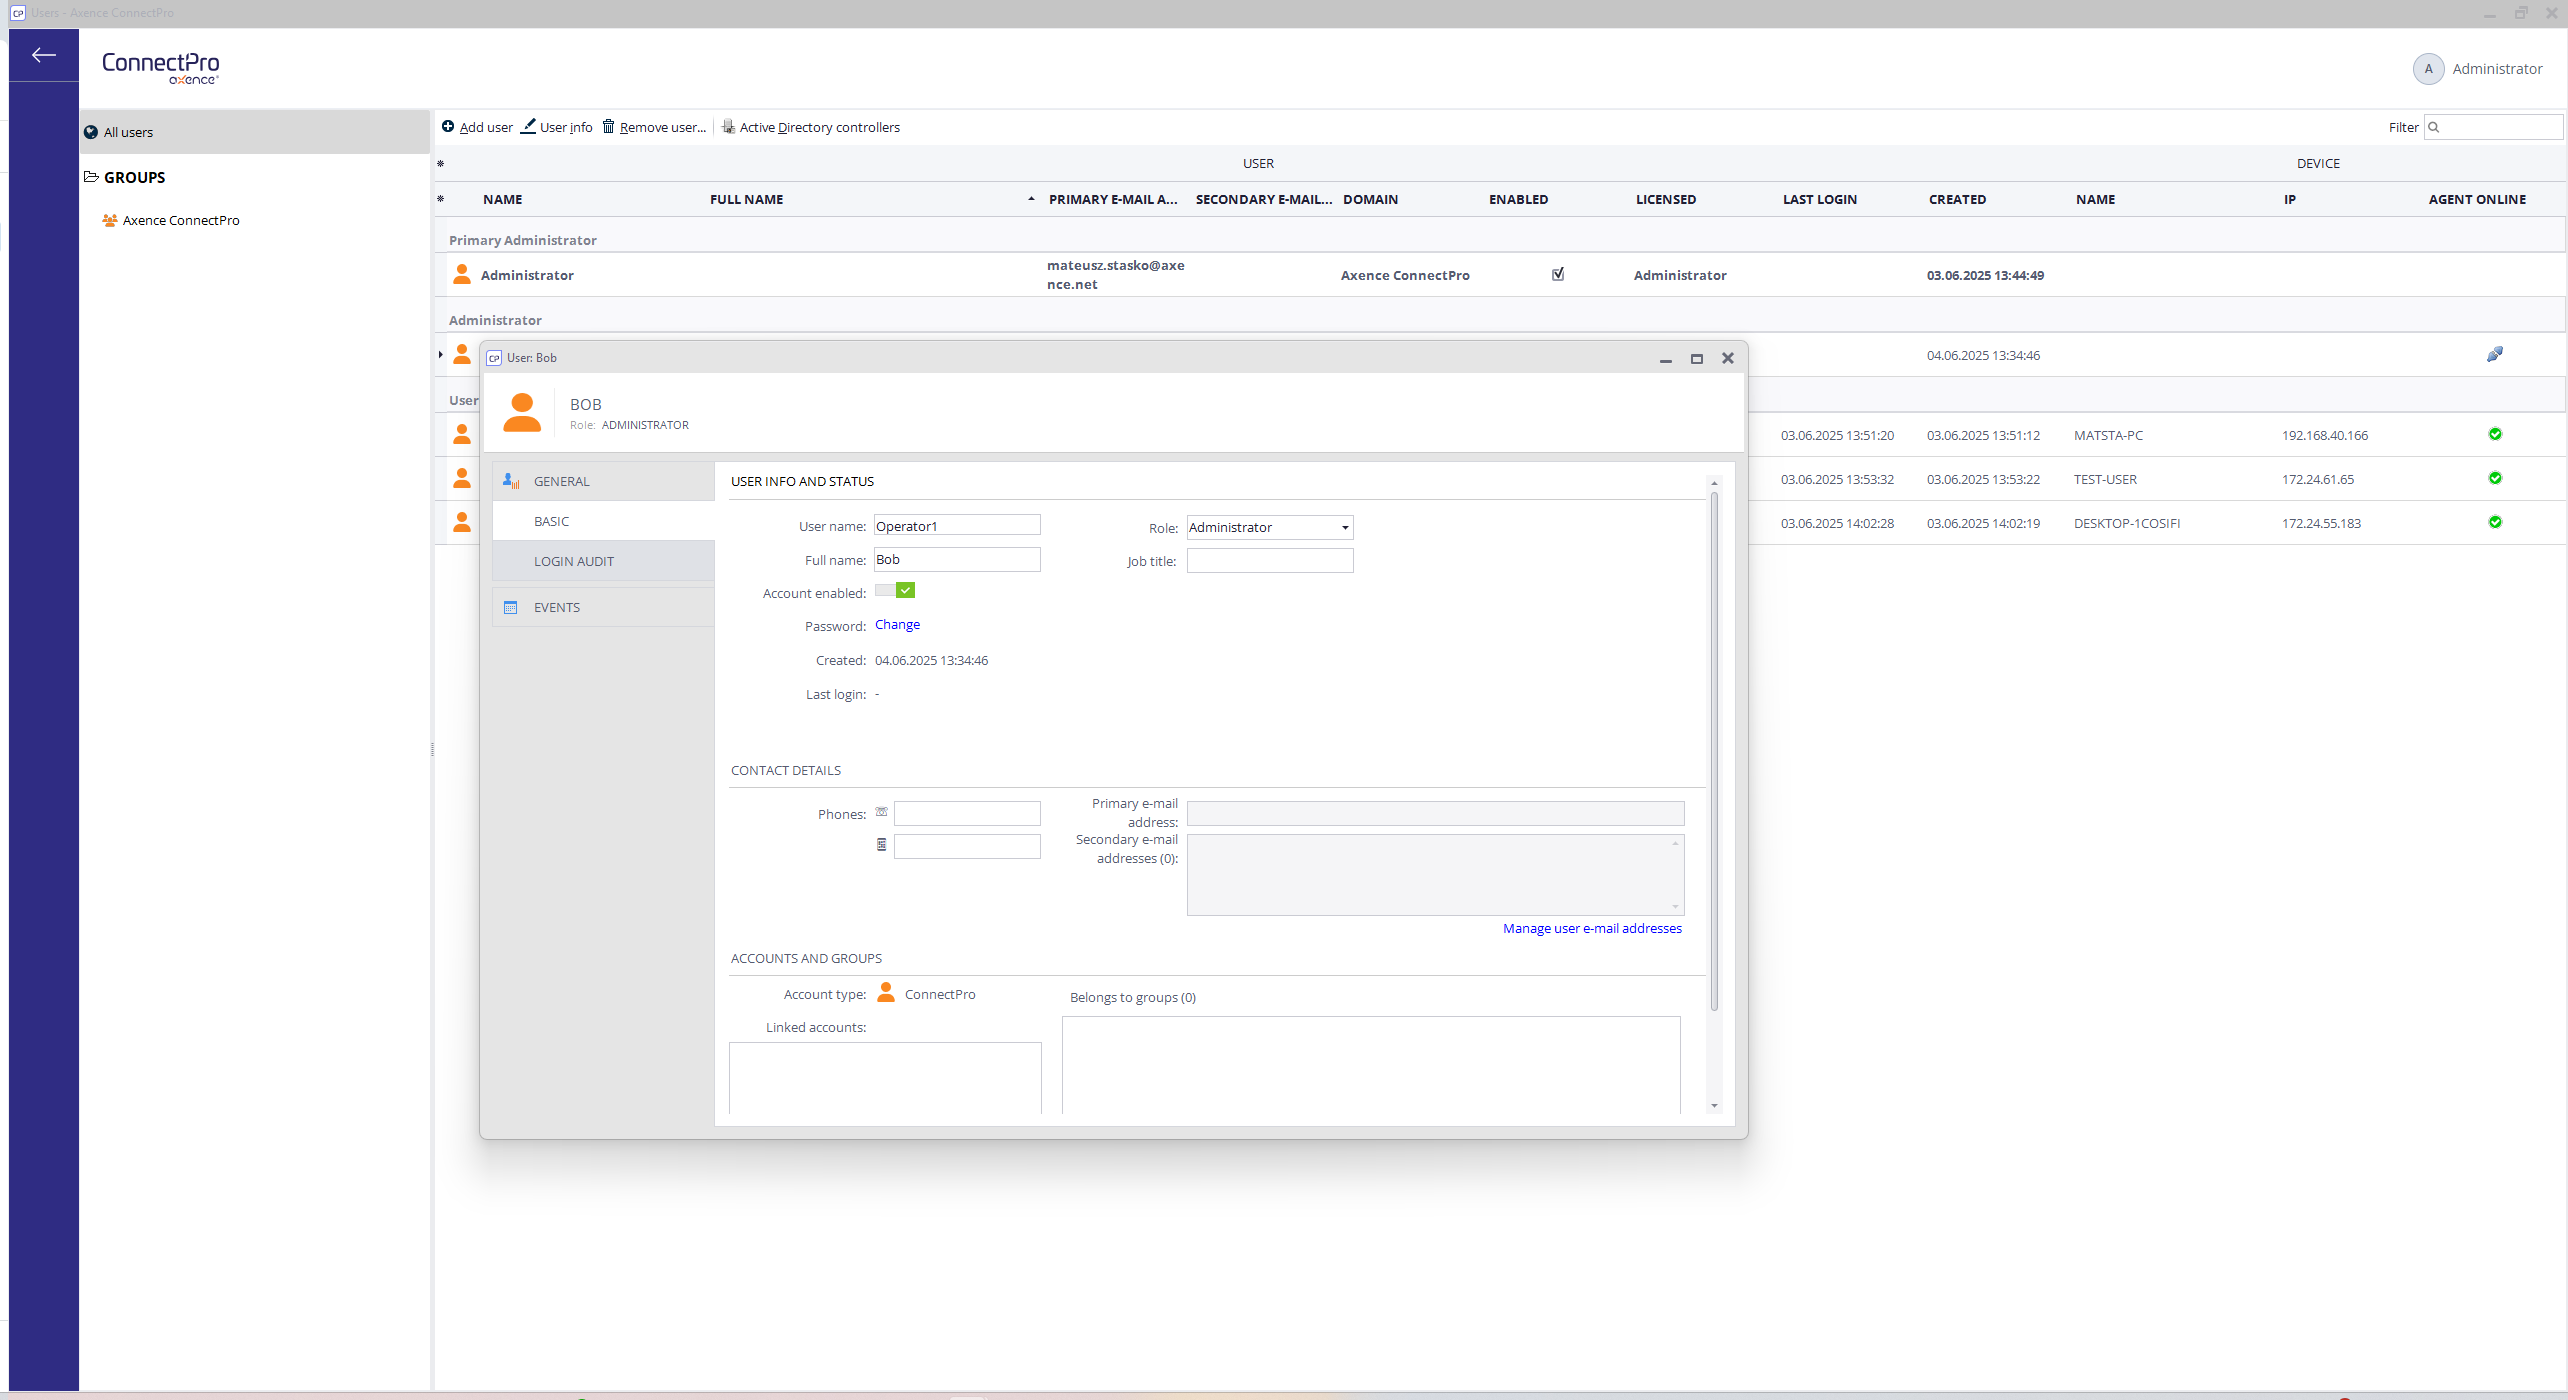Open Active Directory controllers icon
Viewport: 2568px width, 1400px height.
pos(728,127)
